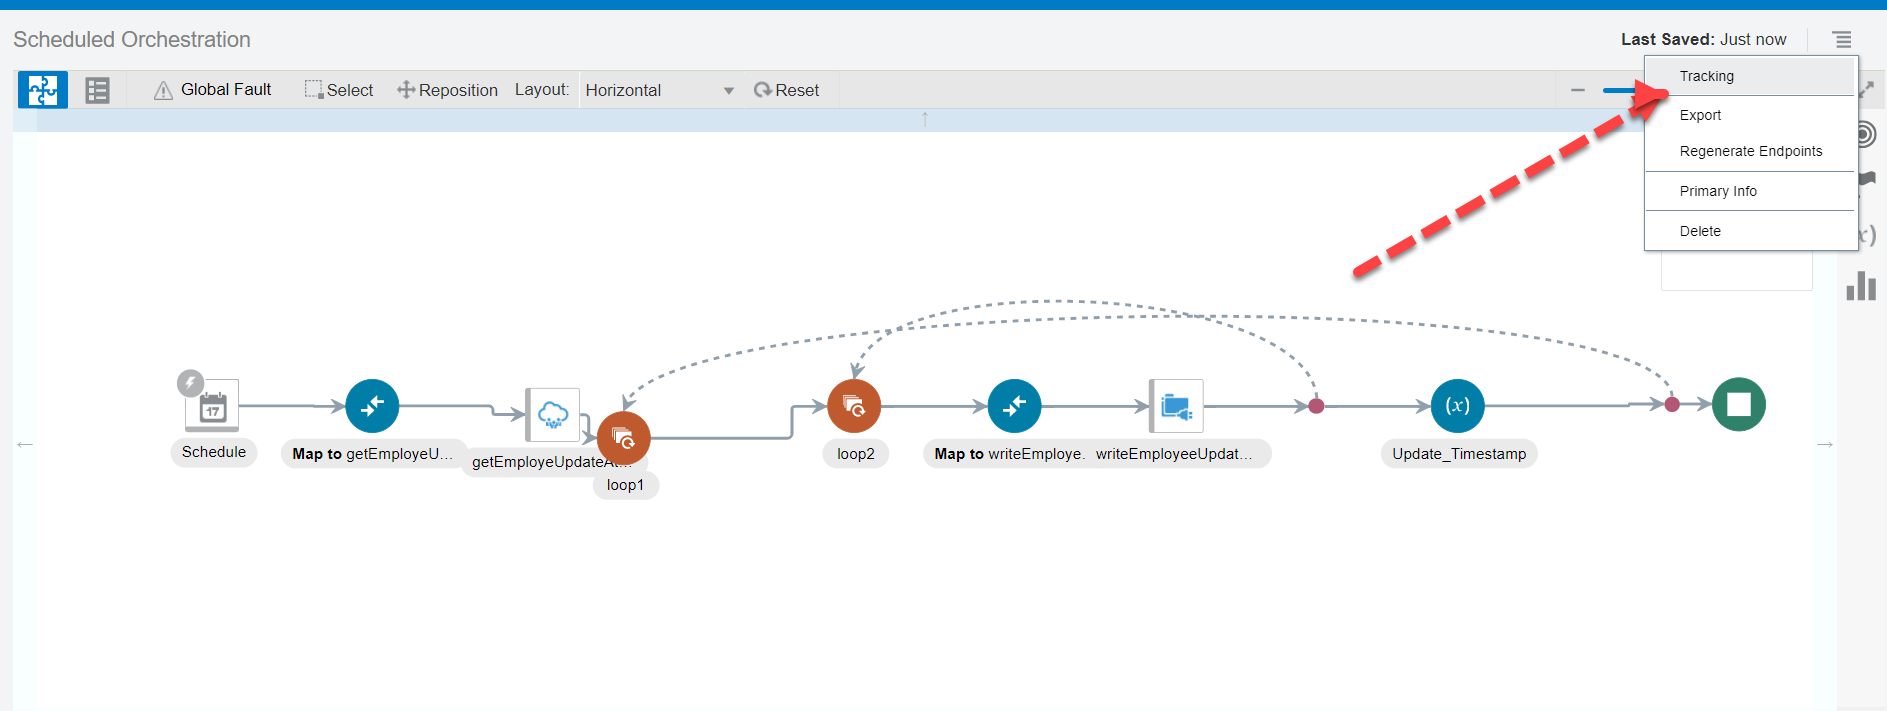Select the loop2 for-each node
This screenshot has height=711, width=1887.
coord(854,406)
